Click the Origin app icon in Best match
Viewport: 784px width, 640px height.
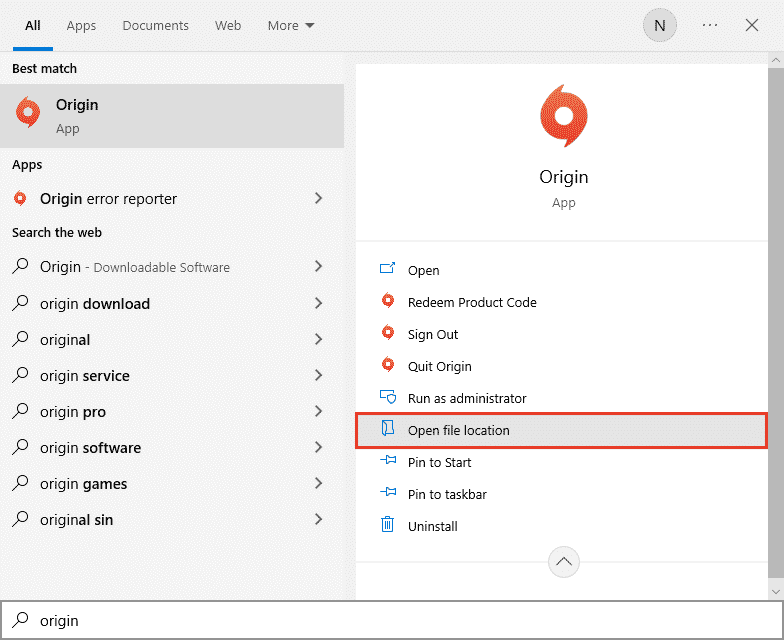[29, 114]
